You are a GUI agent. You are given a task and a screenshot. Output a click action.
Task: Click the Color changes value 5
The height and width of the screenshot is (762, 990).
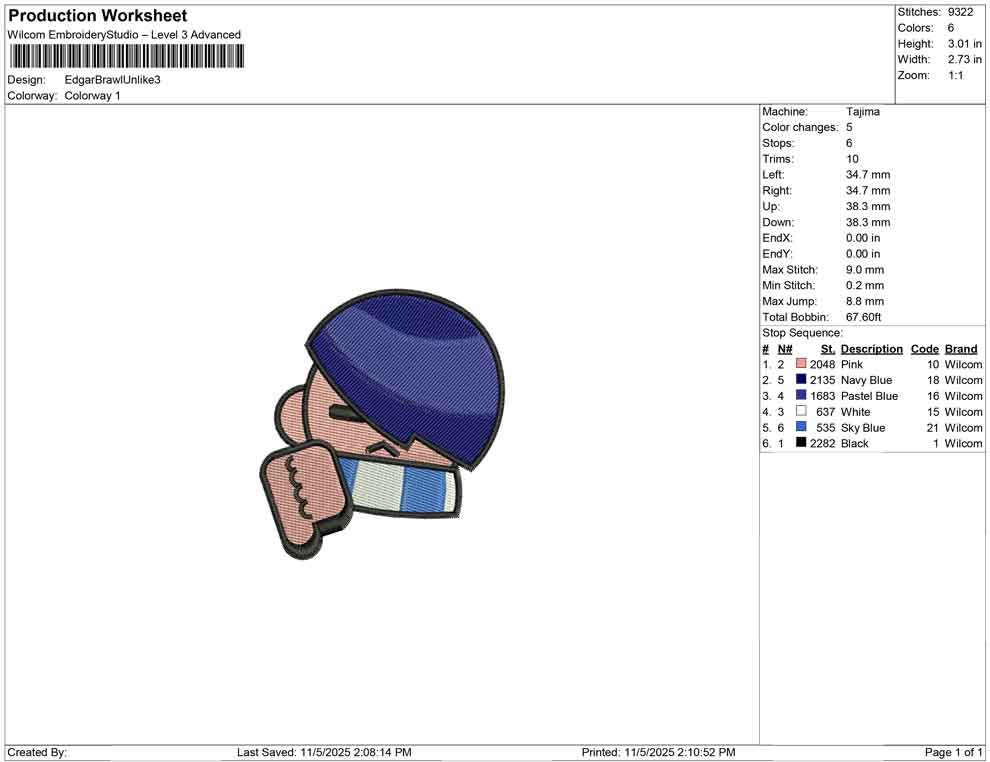[849, 128]
